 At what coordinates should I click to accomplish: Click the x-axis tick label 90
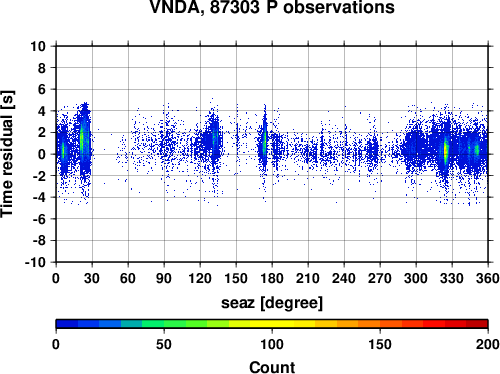164,278
